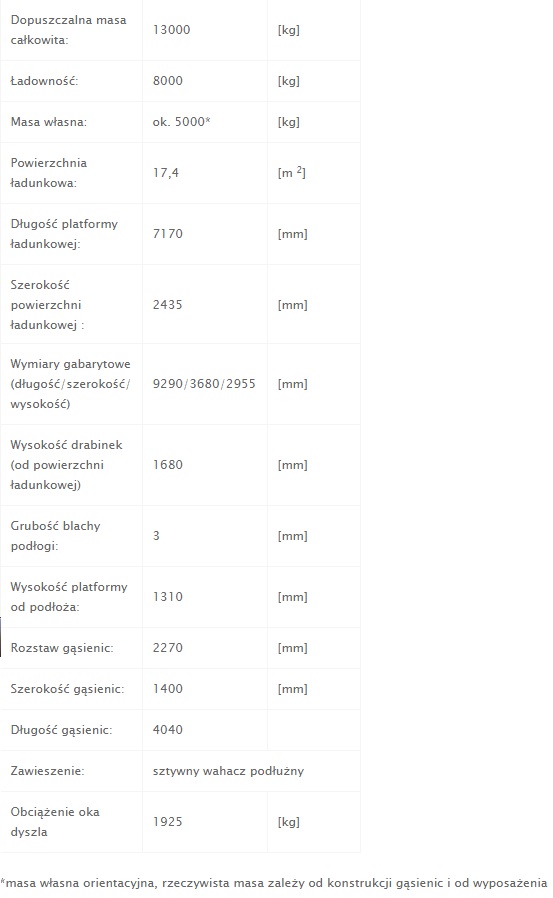The width and height of the screenshot is (553, 898).
Task: Select the Grubość blachy podłogi label
Action: click(x=56, y=536)
